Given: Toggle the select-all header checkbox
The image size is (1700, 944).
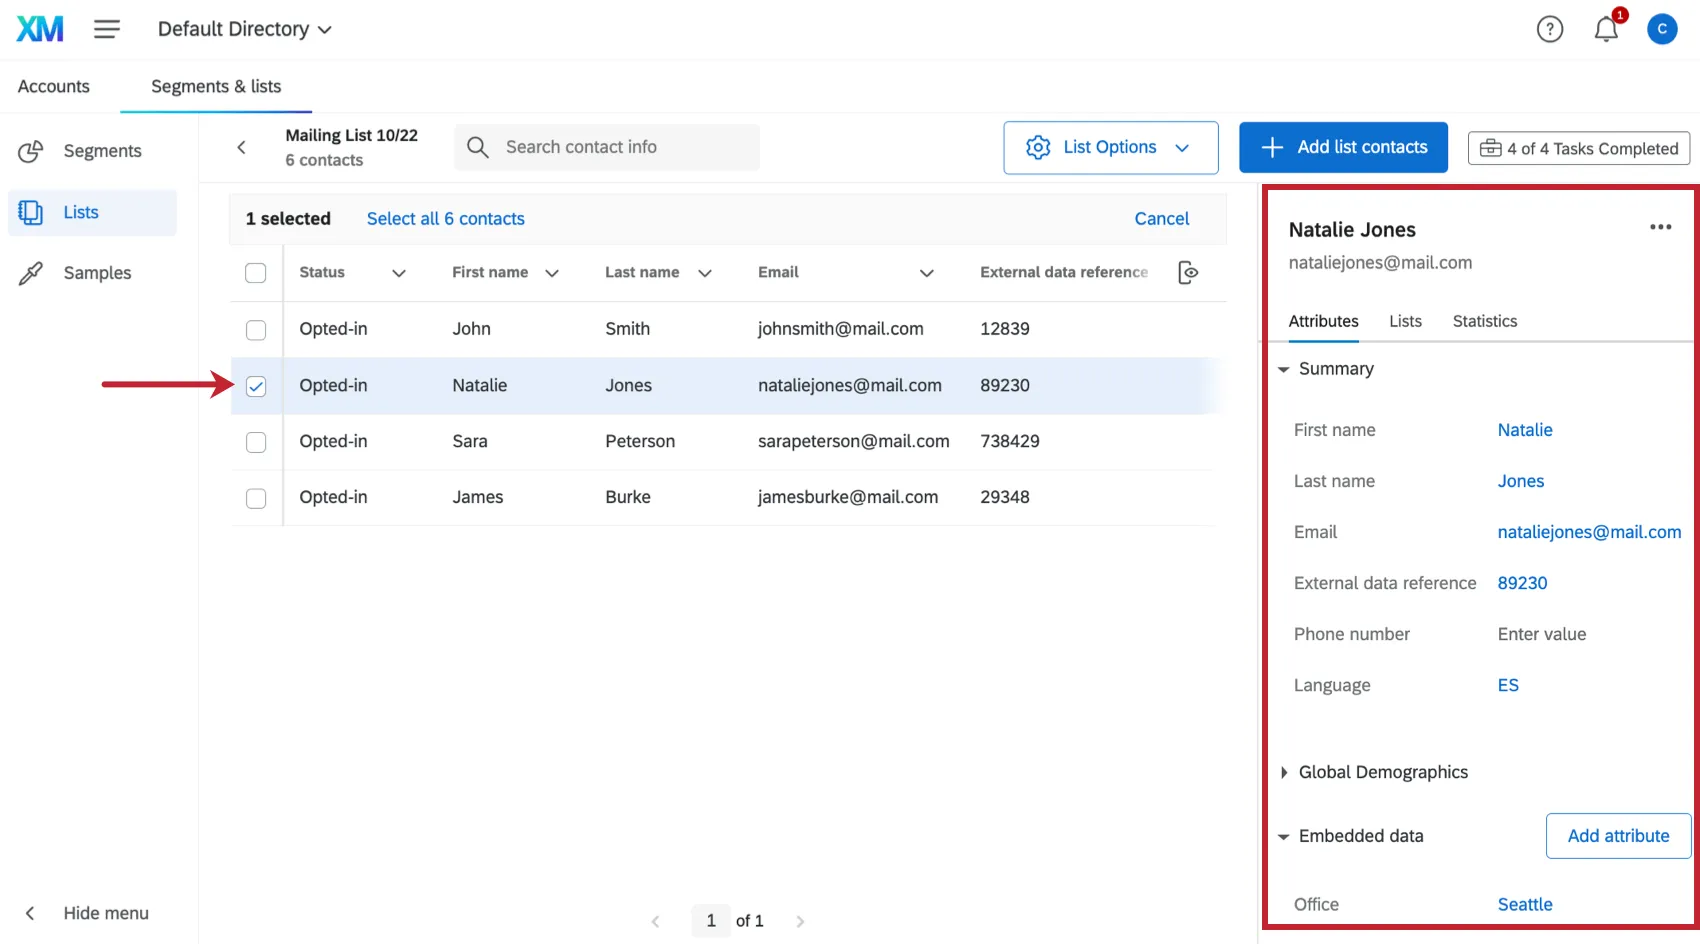Looking at the screenshot, I should pyautogui.click(x=256, y=273).
